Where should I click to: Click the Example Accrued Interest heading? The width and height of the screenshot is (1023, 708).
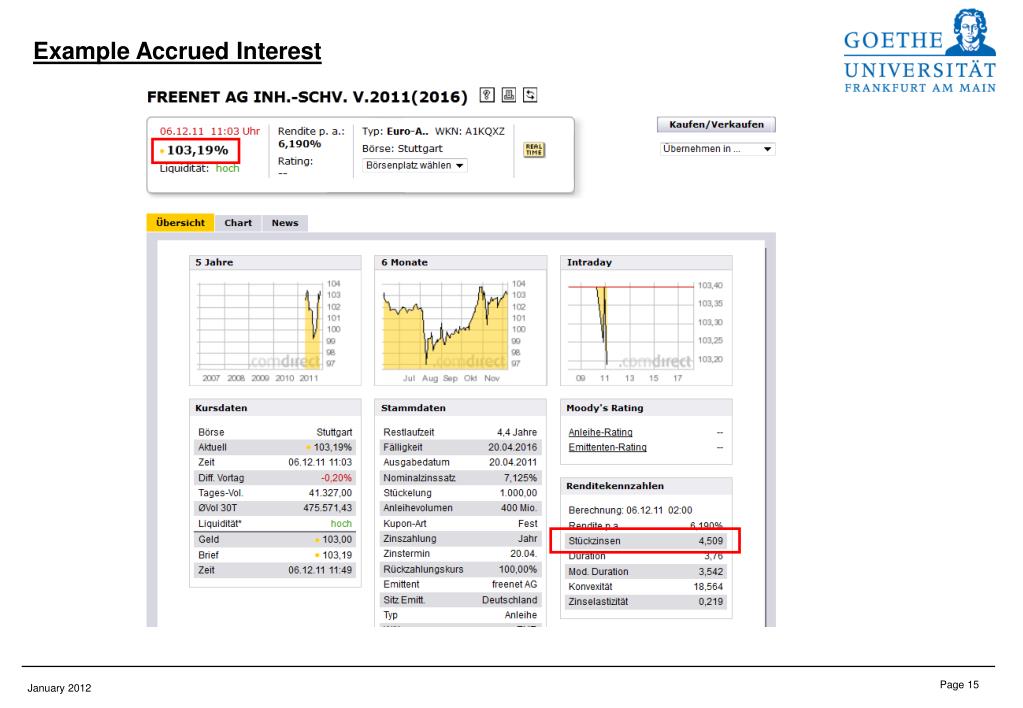tap(177, 51)
